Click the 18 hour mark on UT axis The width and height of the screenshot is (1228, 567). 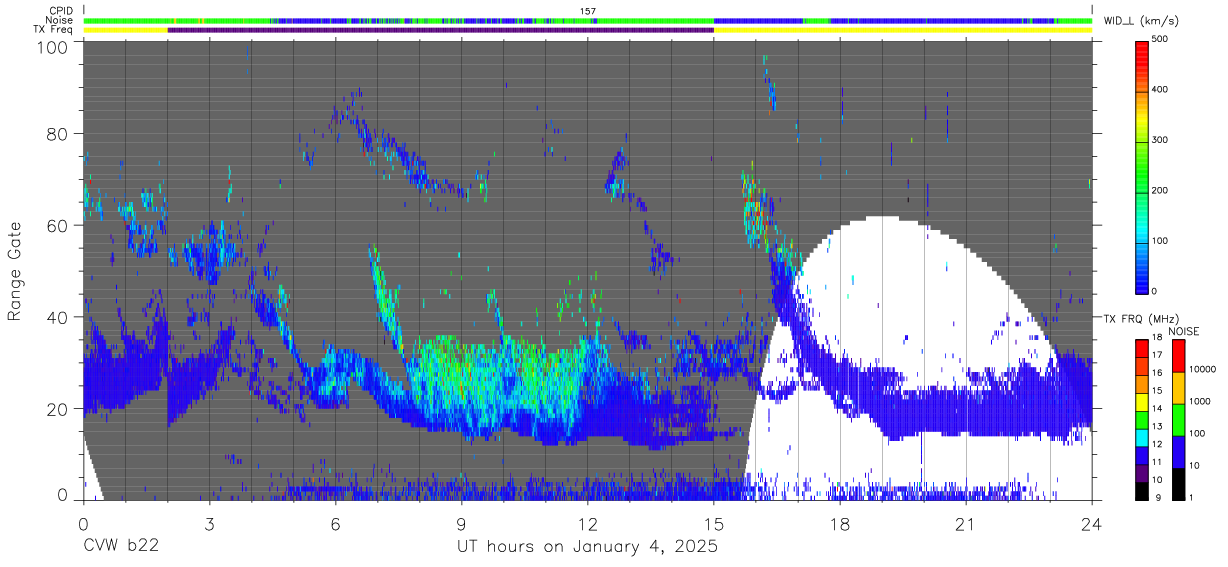840,522
